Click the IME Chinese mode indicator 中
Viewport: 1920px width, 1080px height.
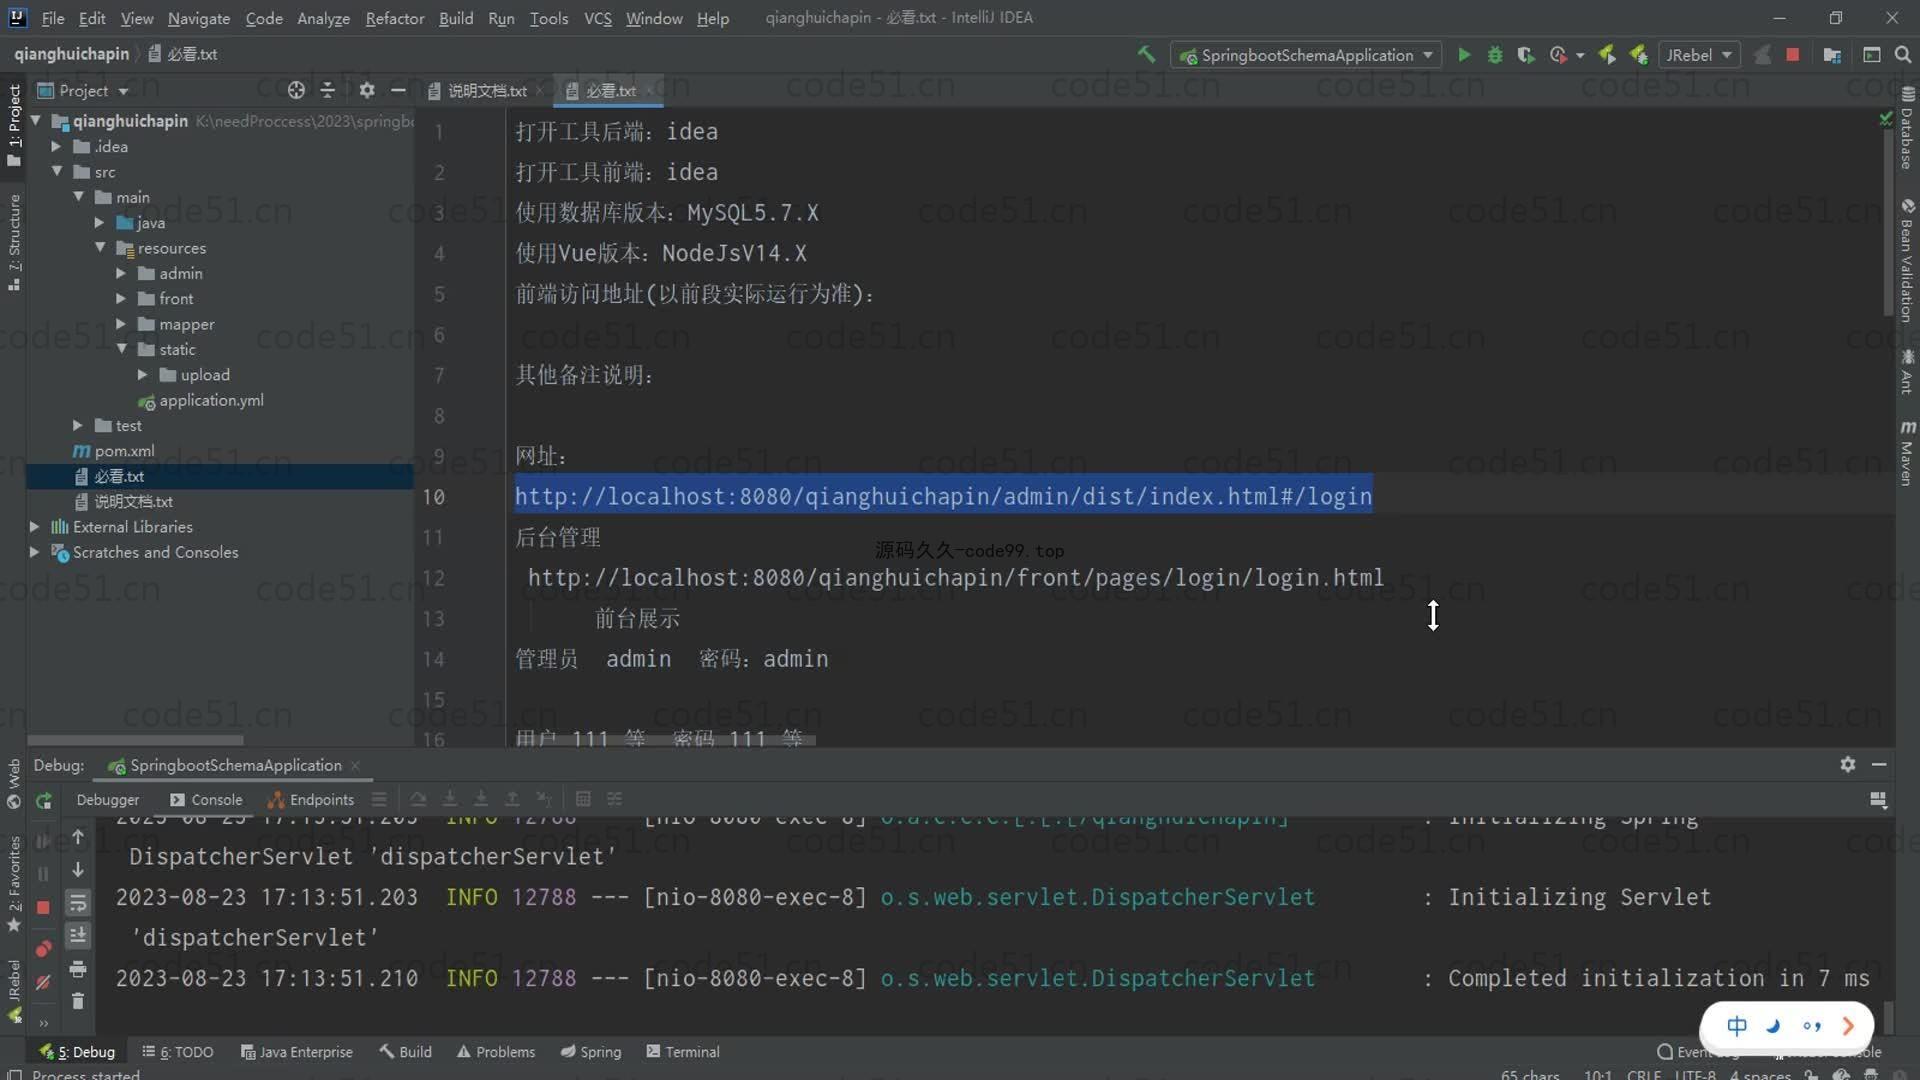click(1737, 1026)
